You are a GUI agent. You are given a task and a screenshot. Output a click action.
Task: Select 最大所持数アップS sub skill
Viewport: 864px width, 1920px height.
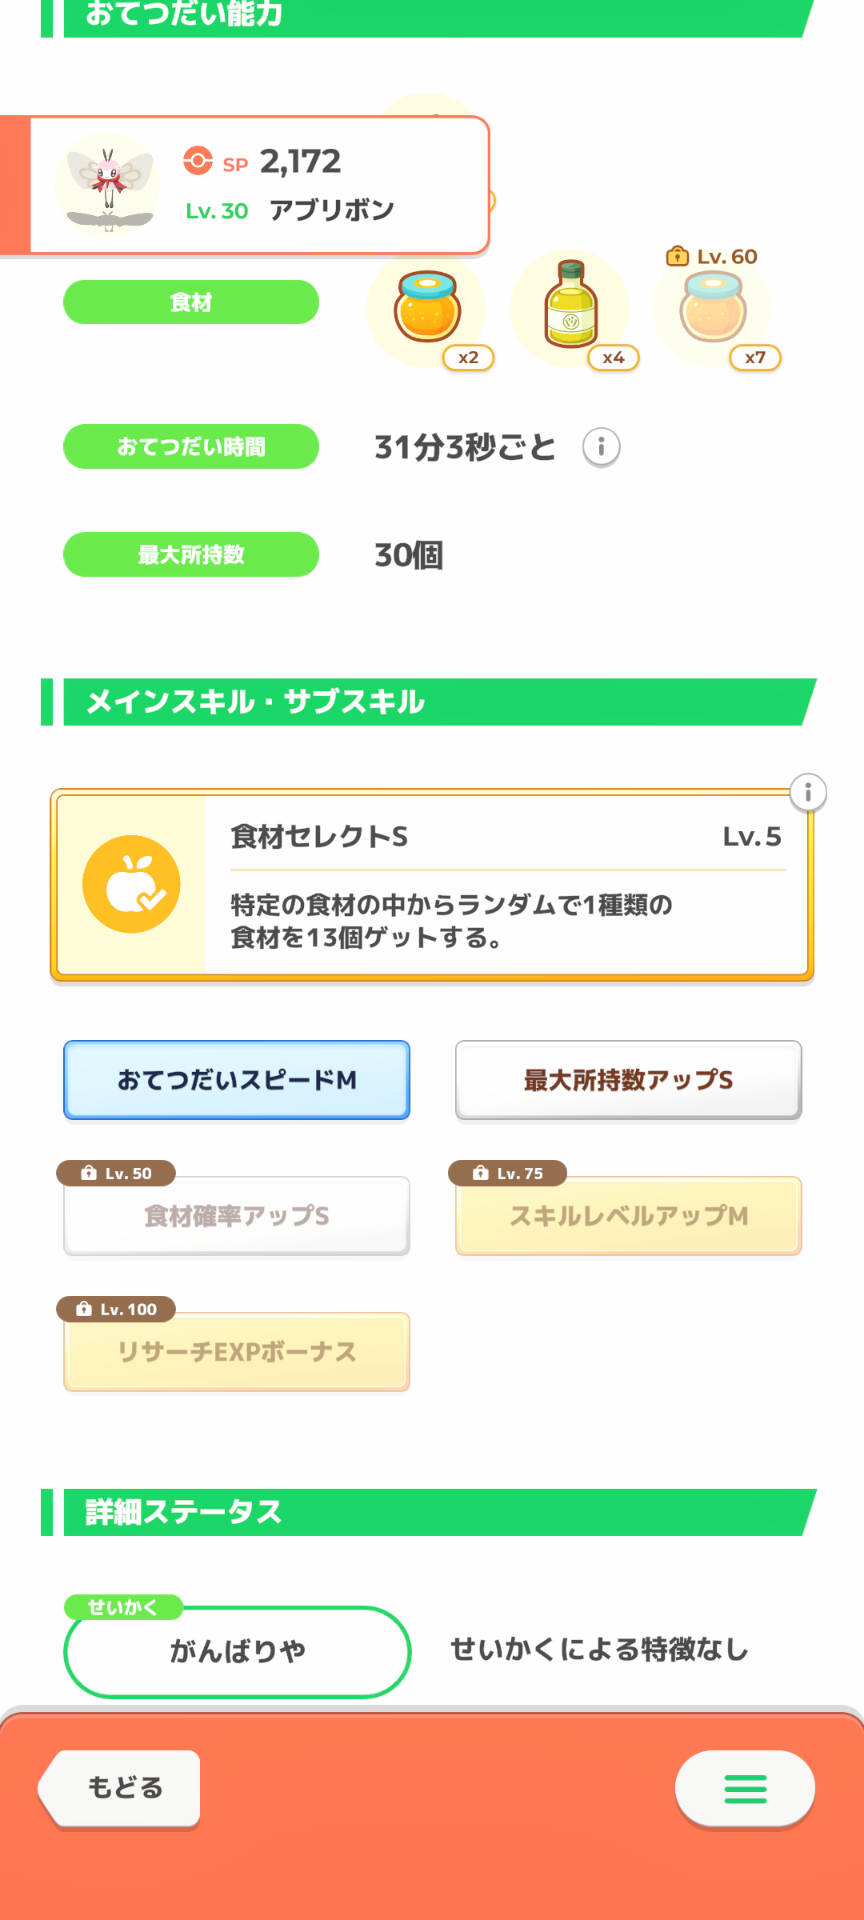point(628,1080)
